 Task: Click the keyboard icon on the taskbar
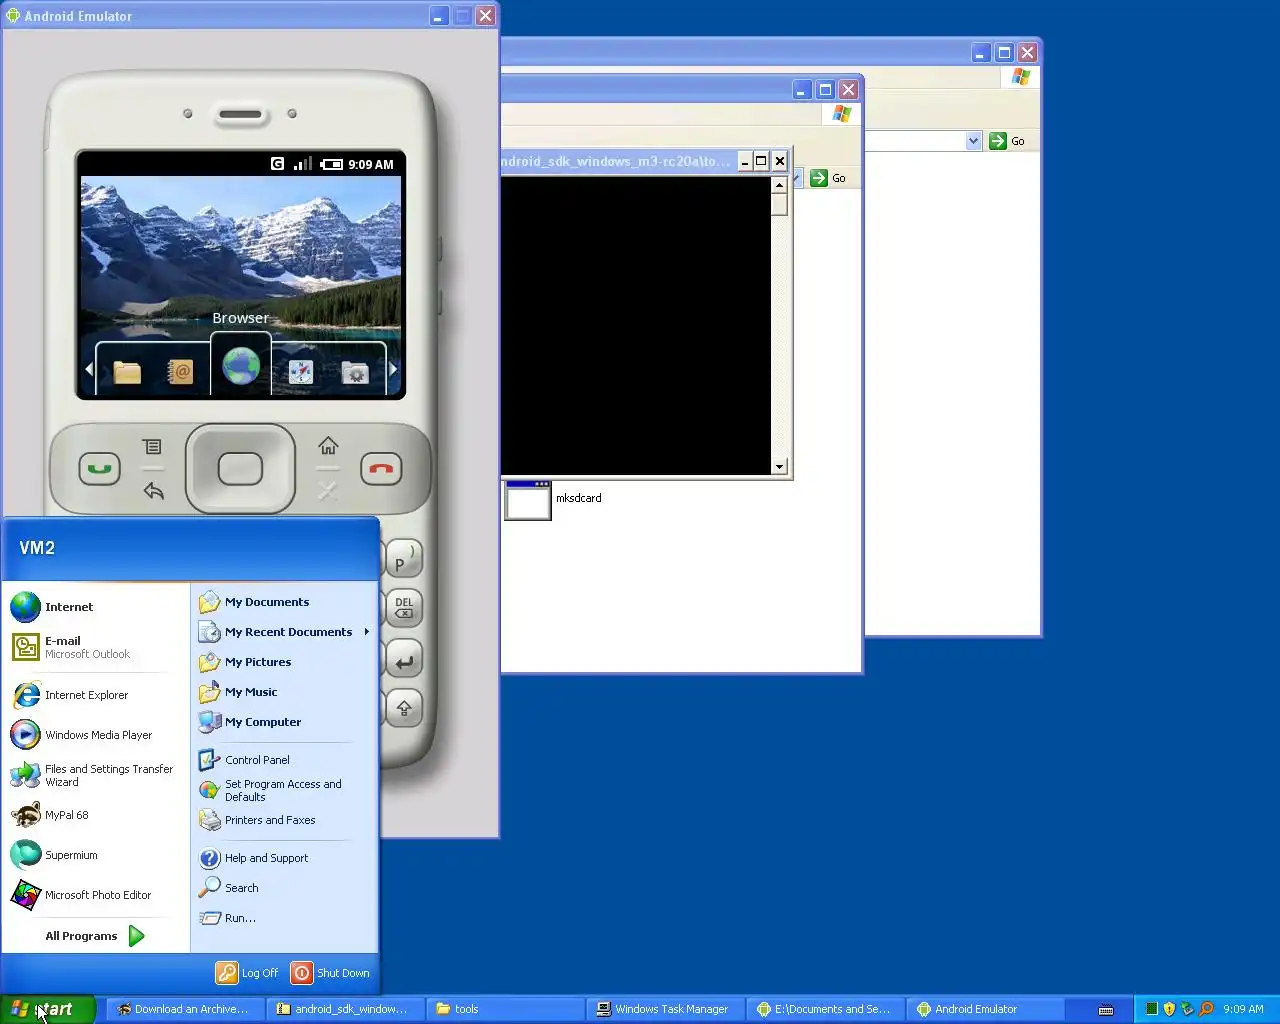1106,1009
